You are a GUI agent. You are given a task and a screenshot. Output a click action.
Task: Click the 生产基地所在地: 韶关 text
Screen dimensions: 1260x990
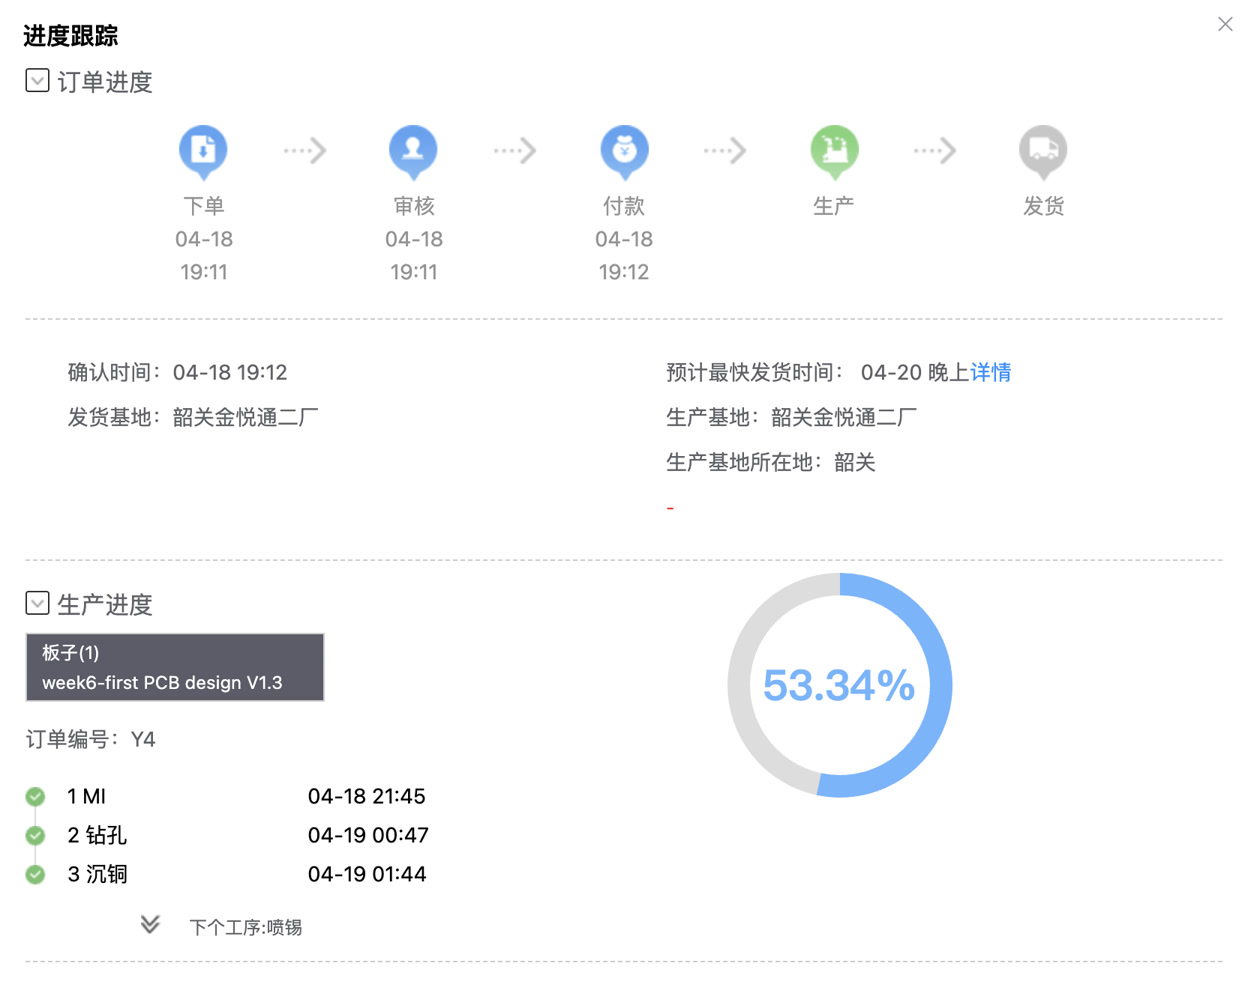coord(771,463)
